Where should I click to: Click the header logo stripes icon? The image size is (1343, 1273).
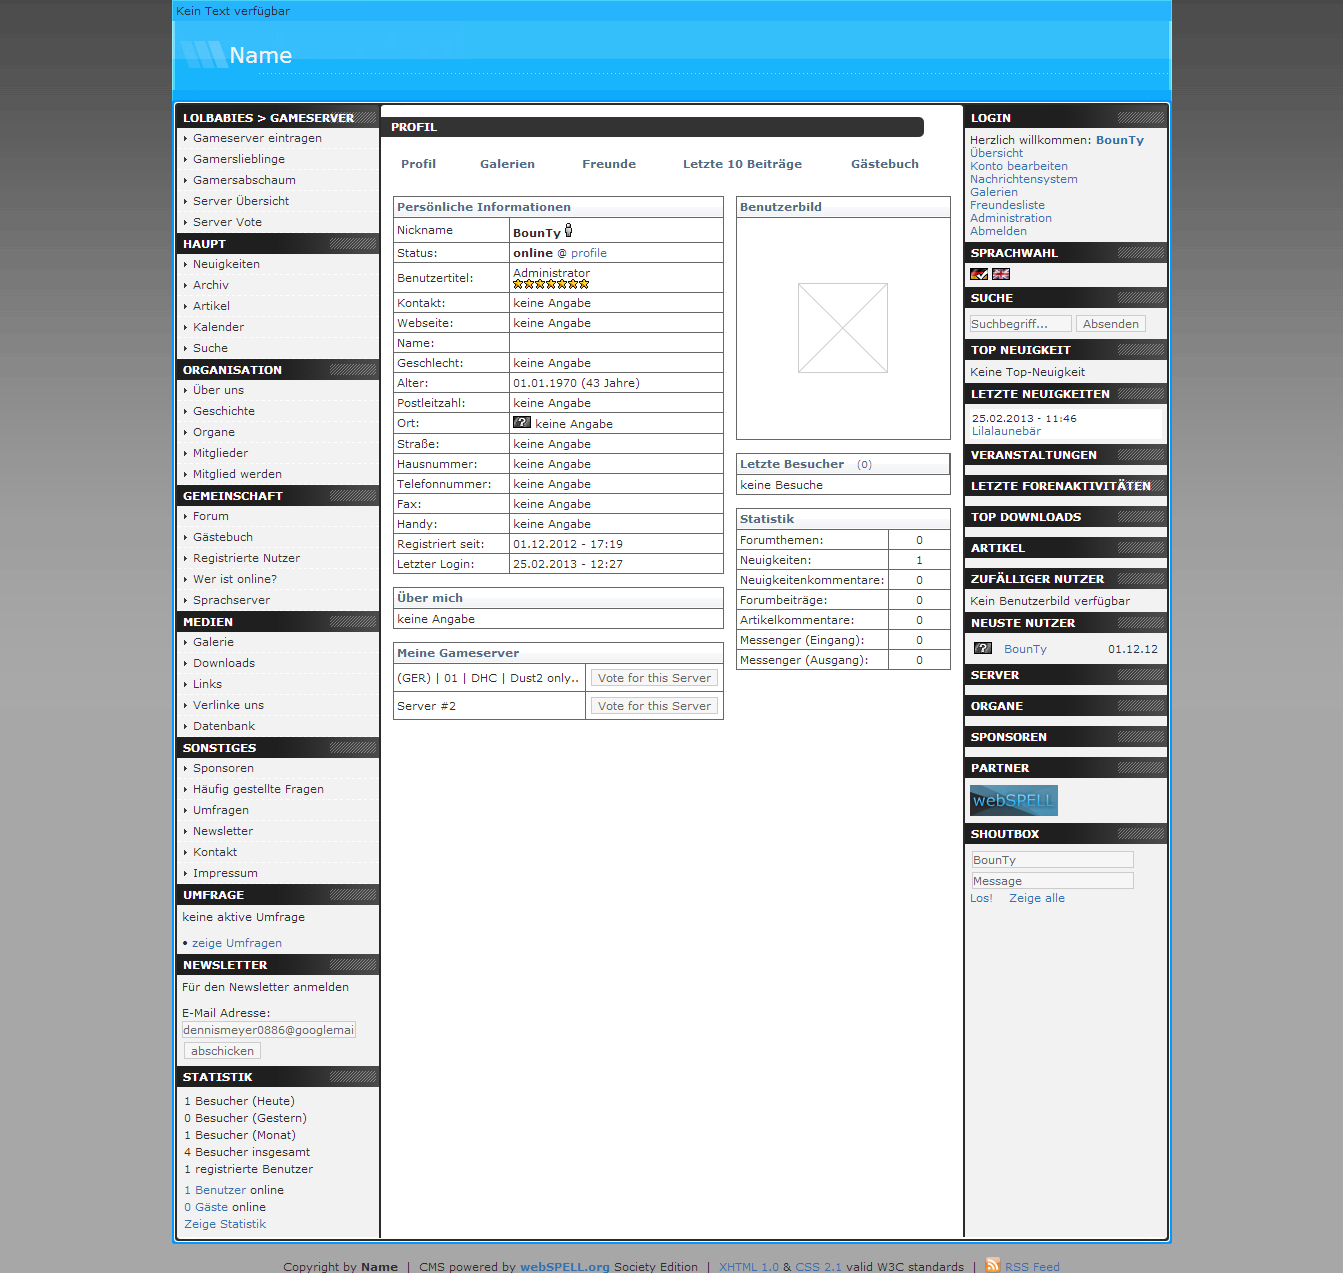click(203, 54)
